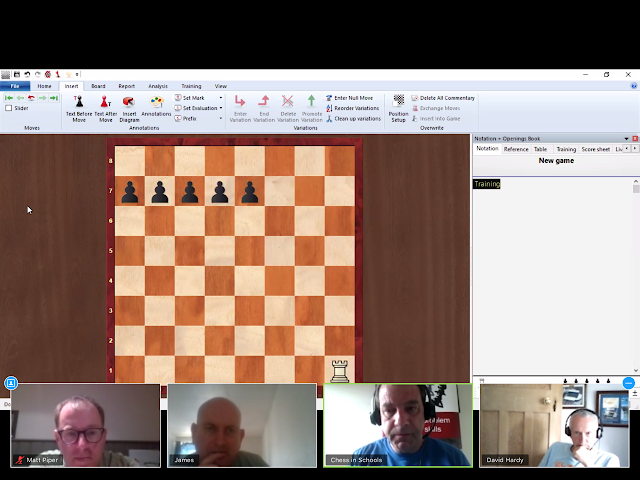The width and height of the screenshot is (640, 480).
Task: Switch to the Board ribbon tab
Action: pos(98,86)
